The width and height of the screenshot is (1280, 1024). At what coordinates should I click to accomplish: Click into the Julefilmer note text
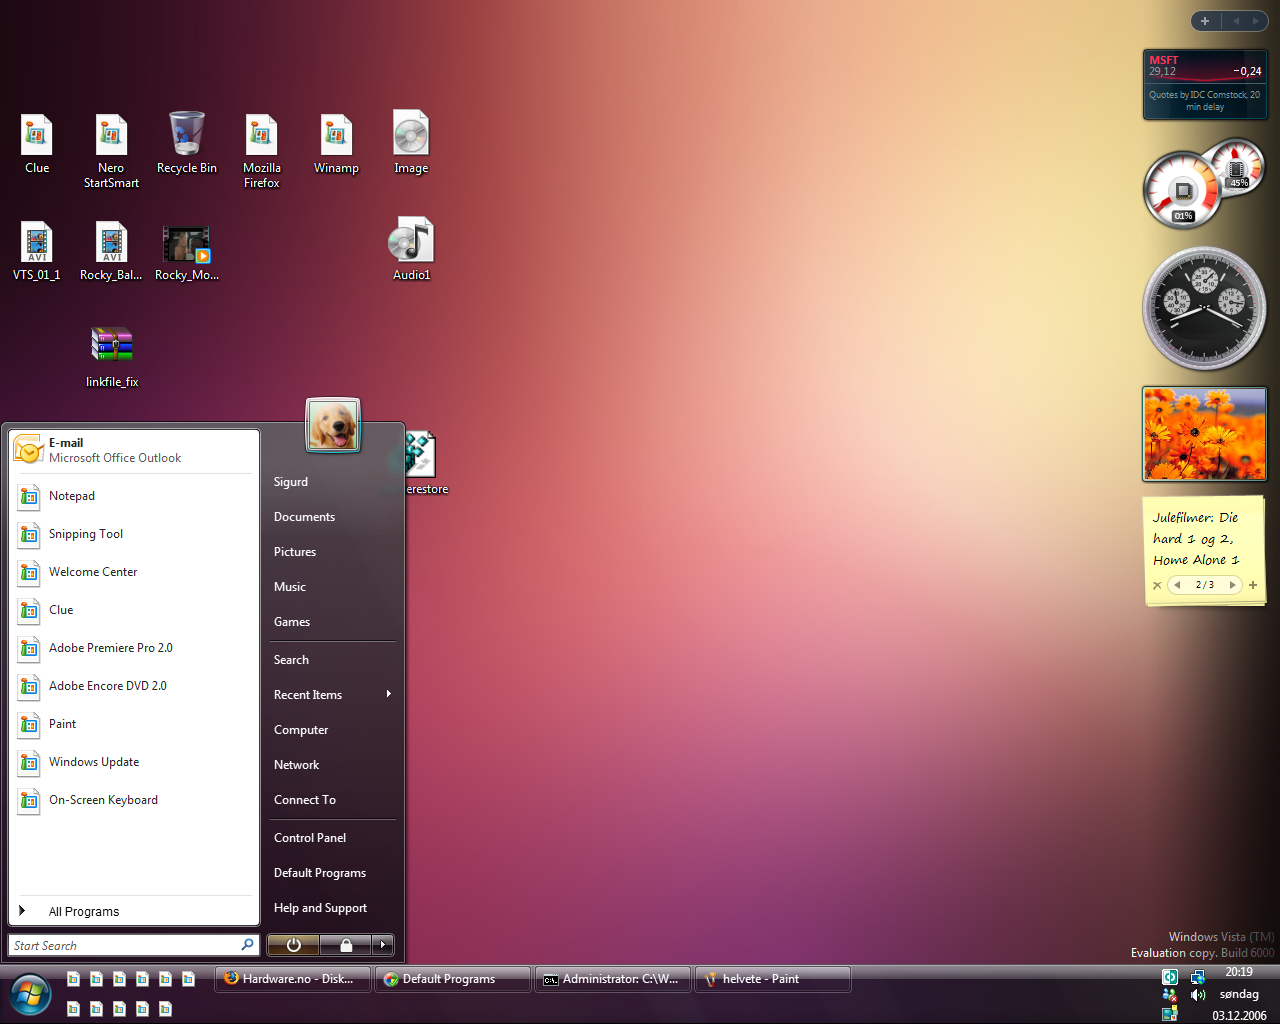pyautogui.click(x=1196, y=538)
